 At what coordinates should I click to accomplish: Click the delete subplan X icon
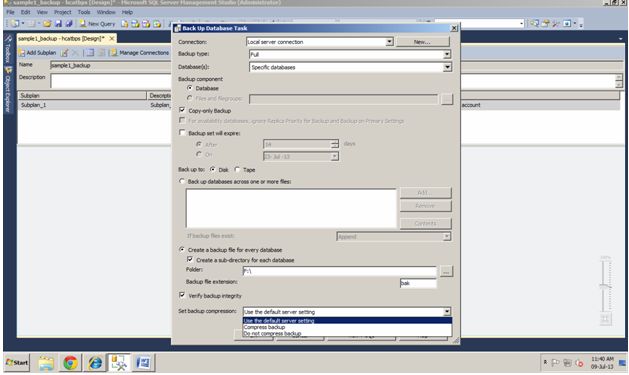point(75,53)
